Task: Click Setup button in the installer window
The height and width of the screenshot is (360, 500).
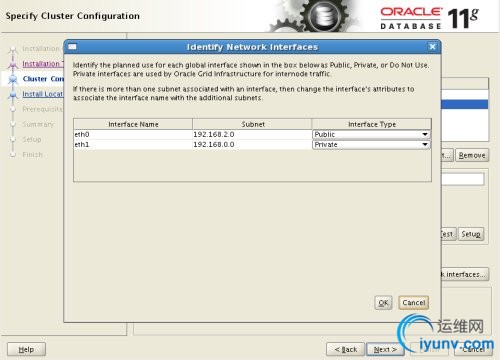Action: [471, 234]
